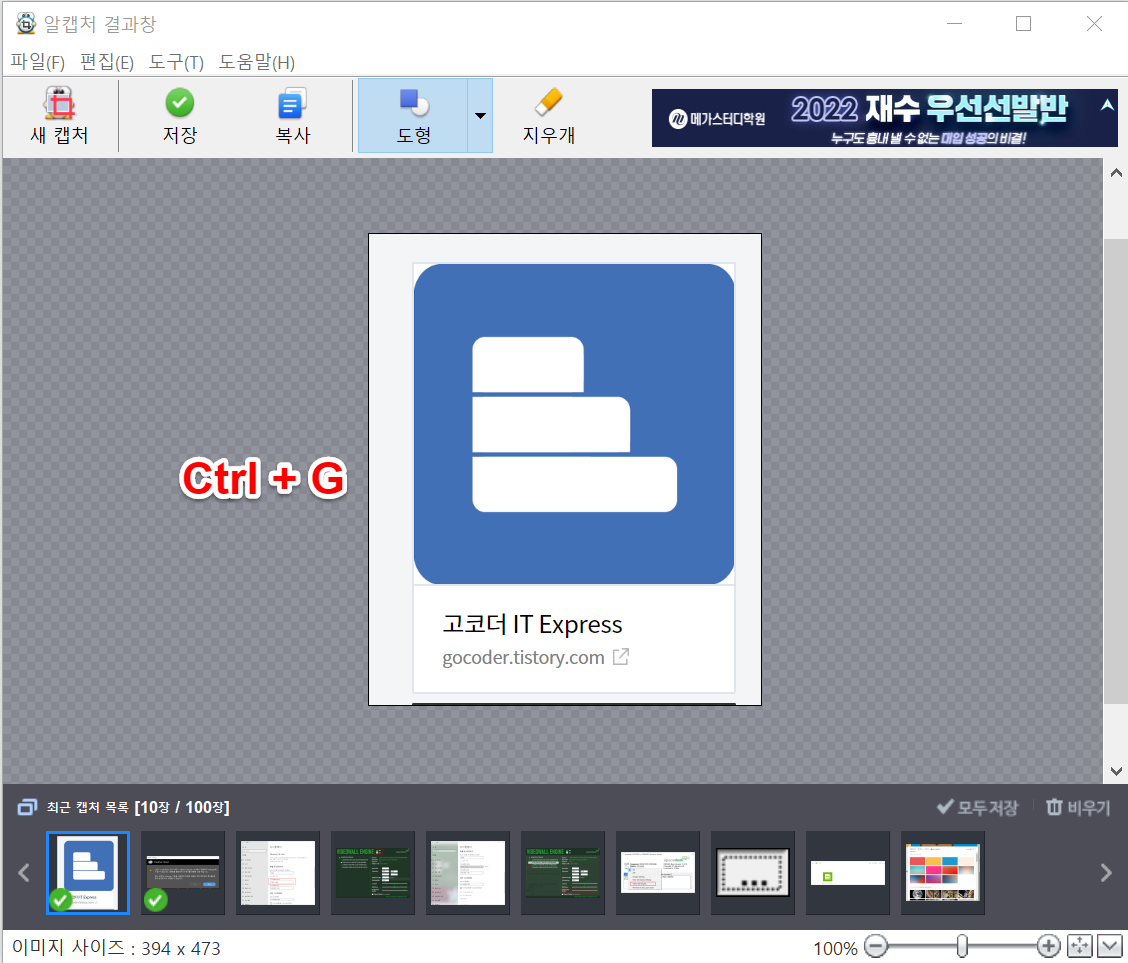This screenshot has width=1128, height=963.
Task: Select the sixth green engine thumbnail
Action: 563,873
